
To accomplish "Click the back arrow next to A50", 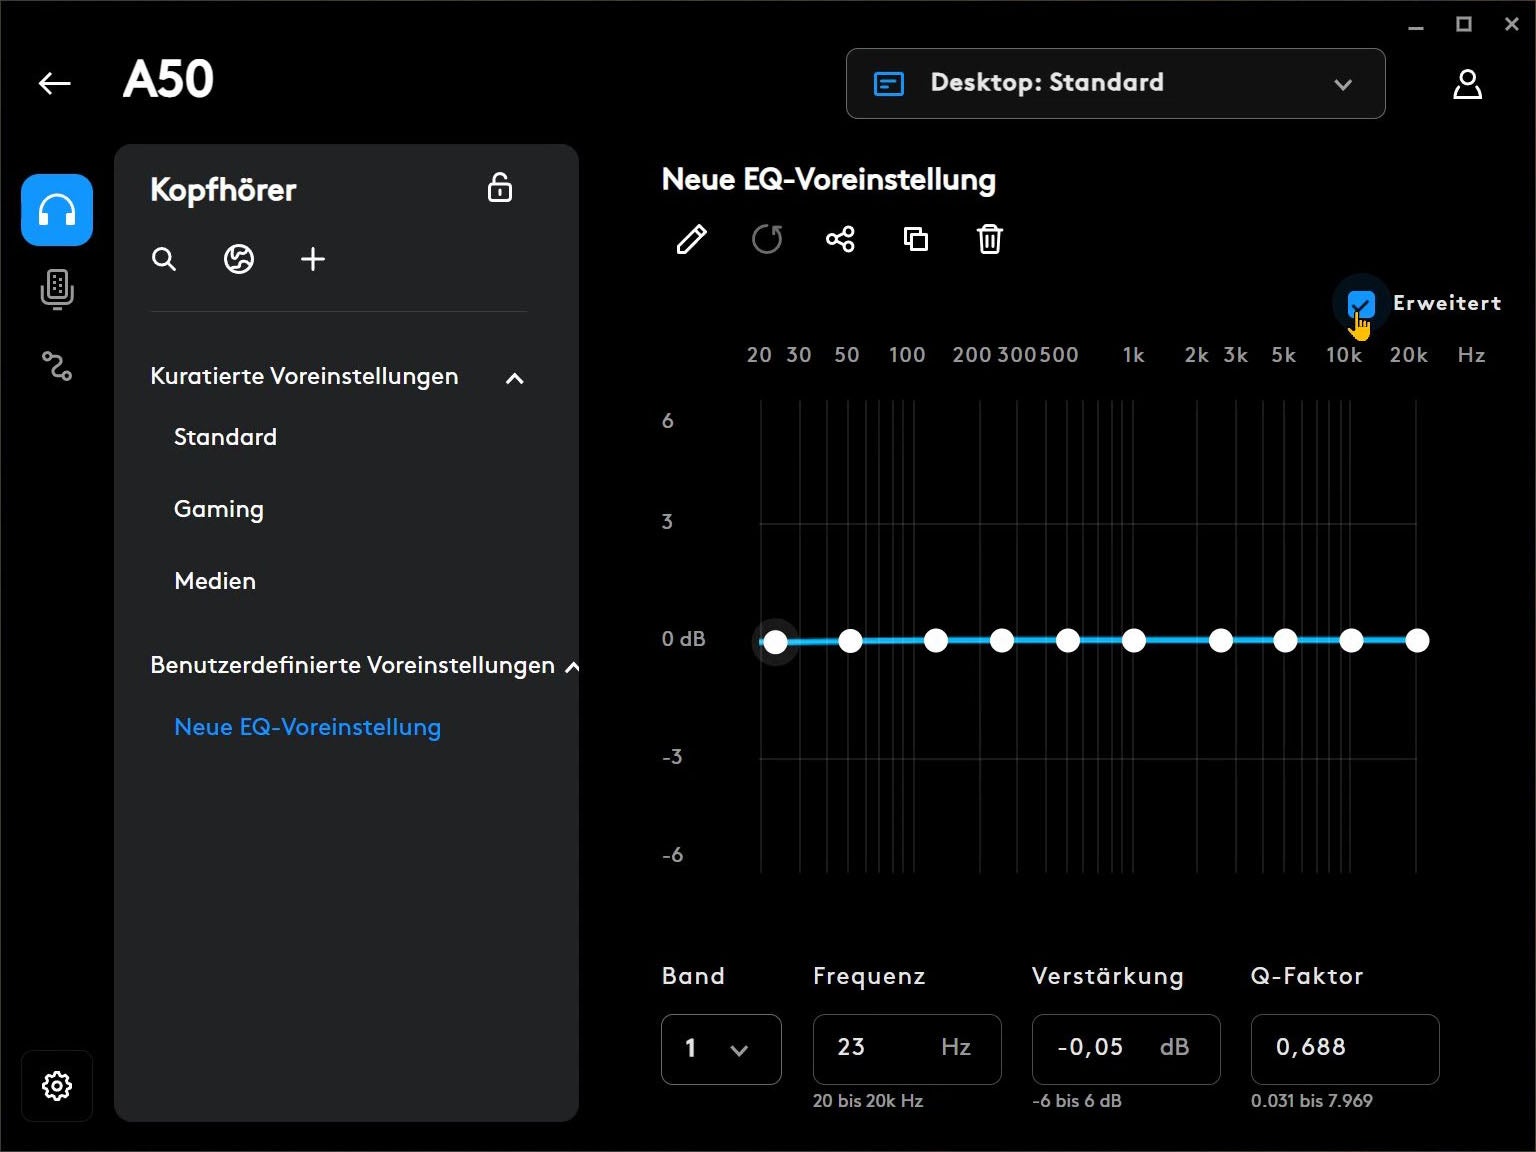I will (x=55, y=83).
